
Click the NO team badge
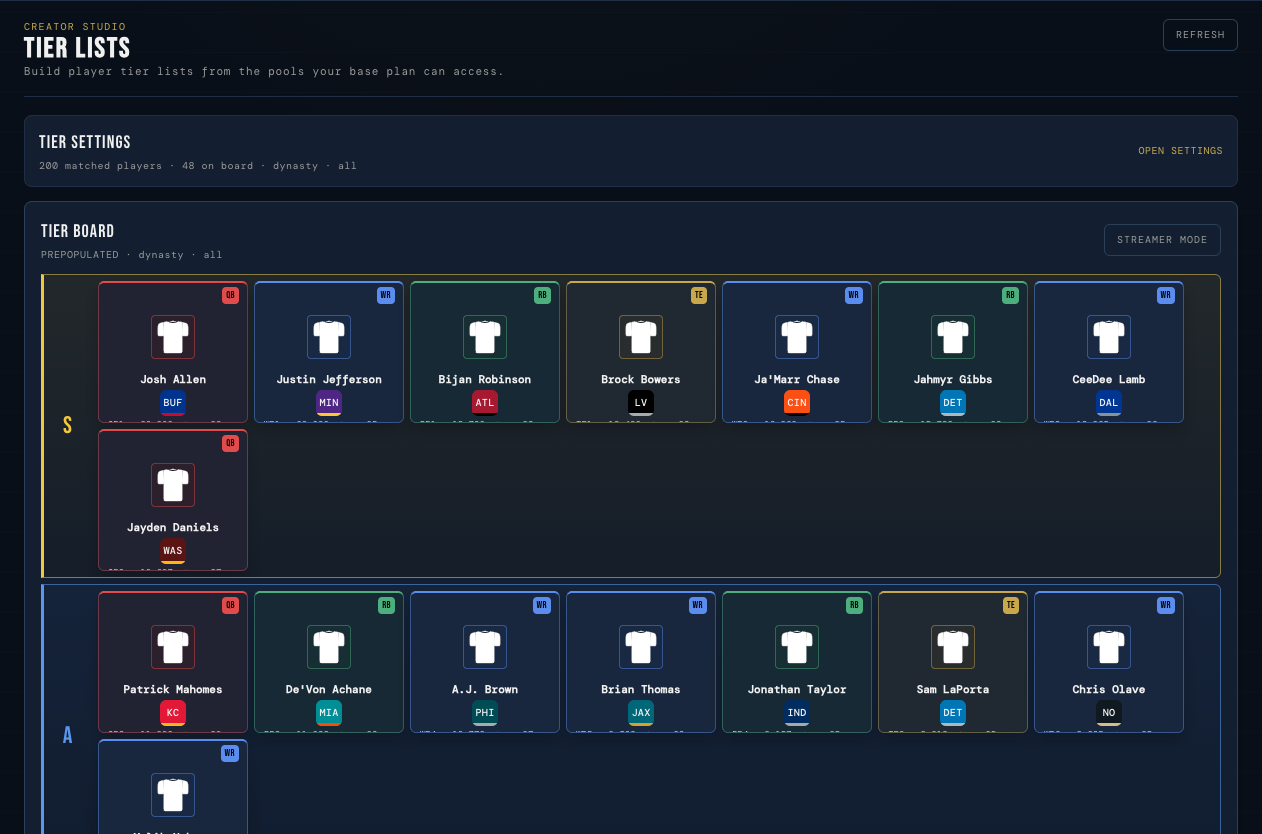pos(1109,713)
